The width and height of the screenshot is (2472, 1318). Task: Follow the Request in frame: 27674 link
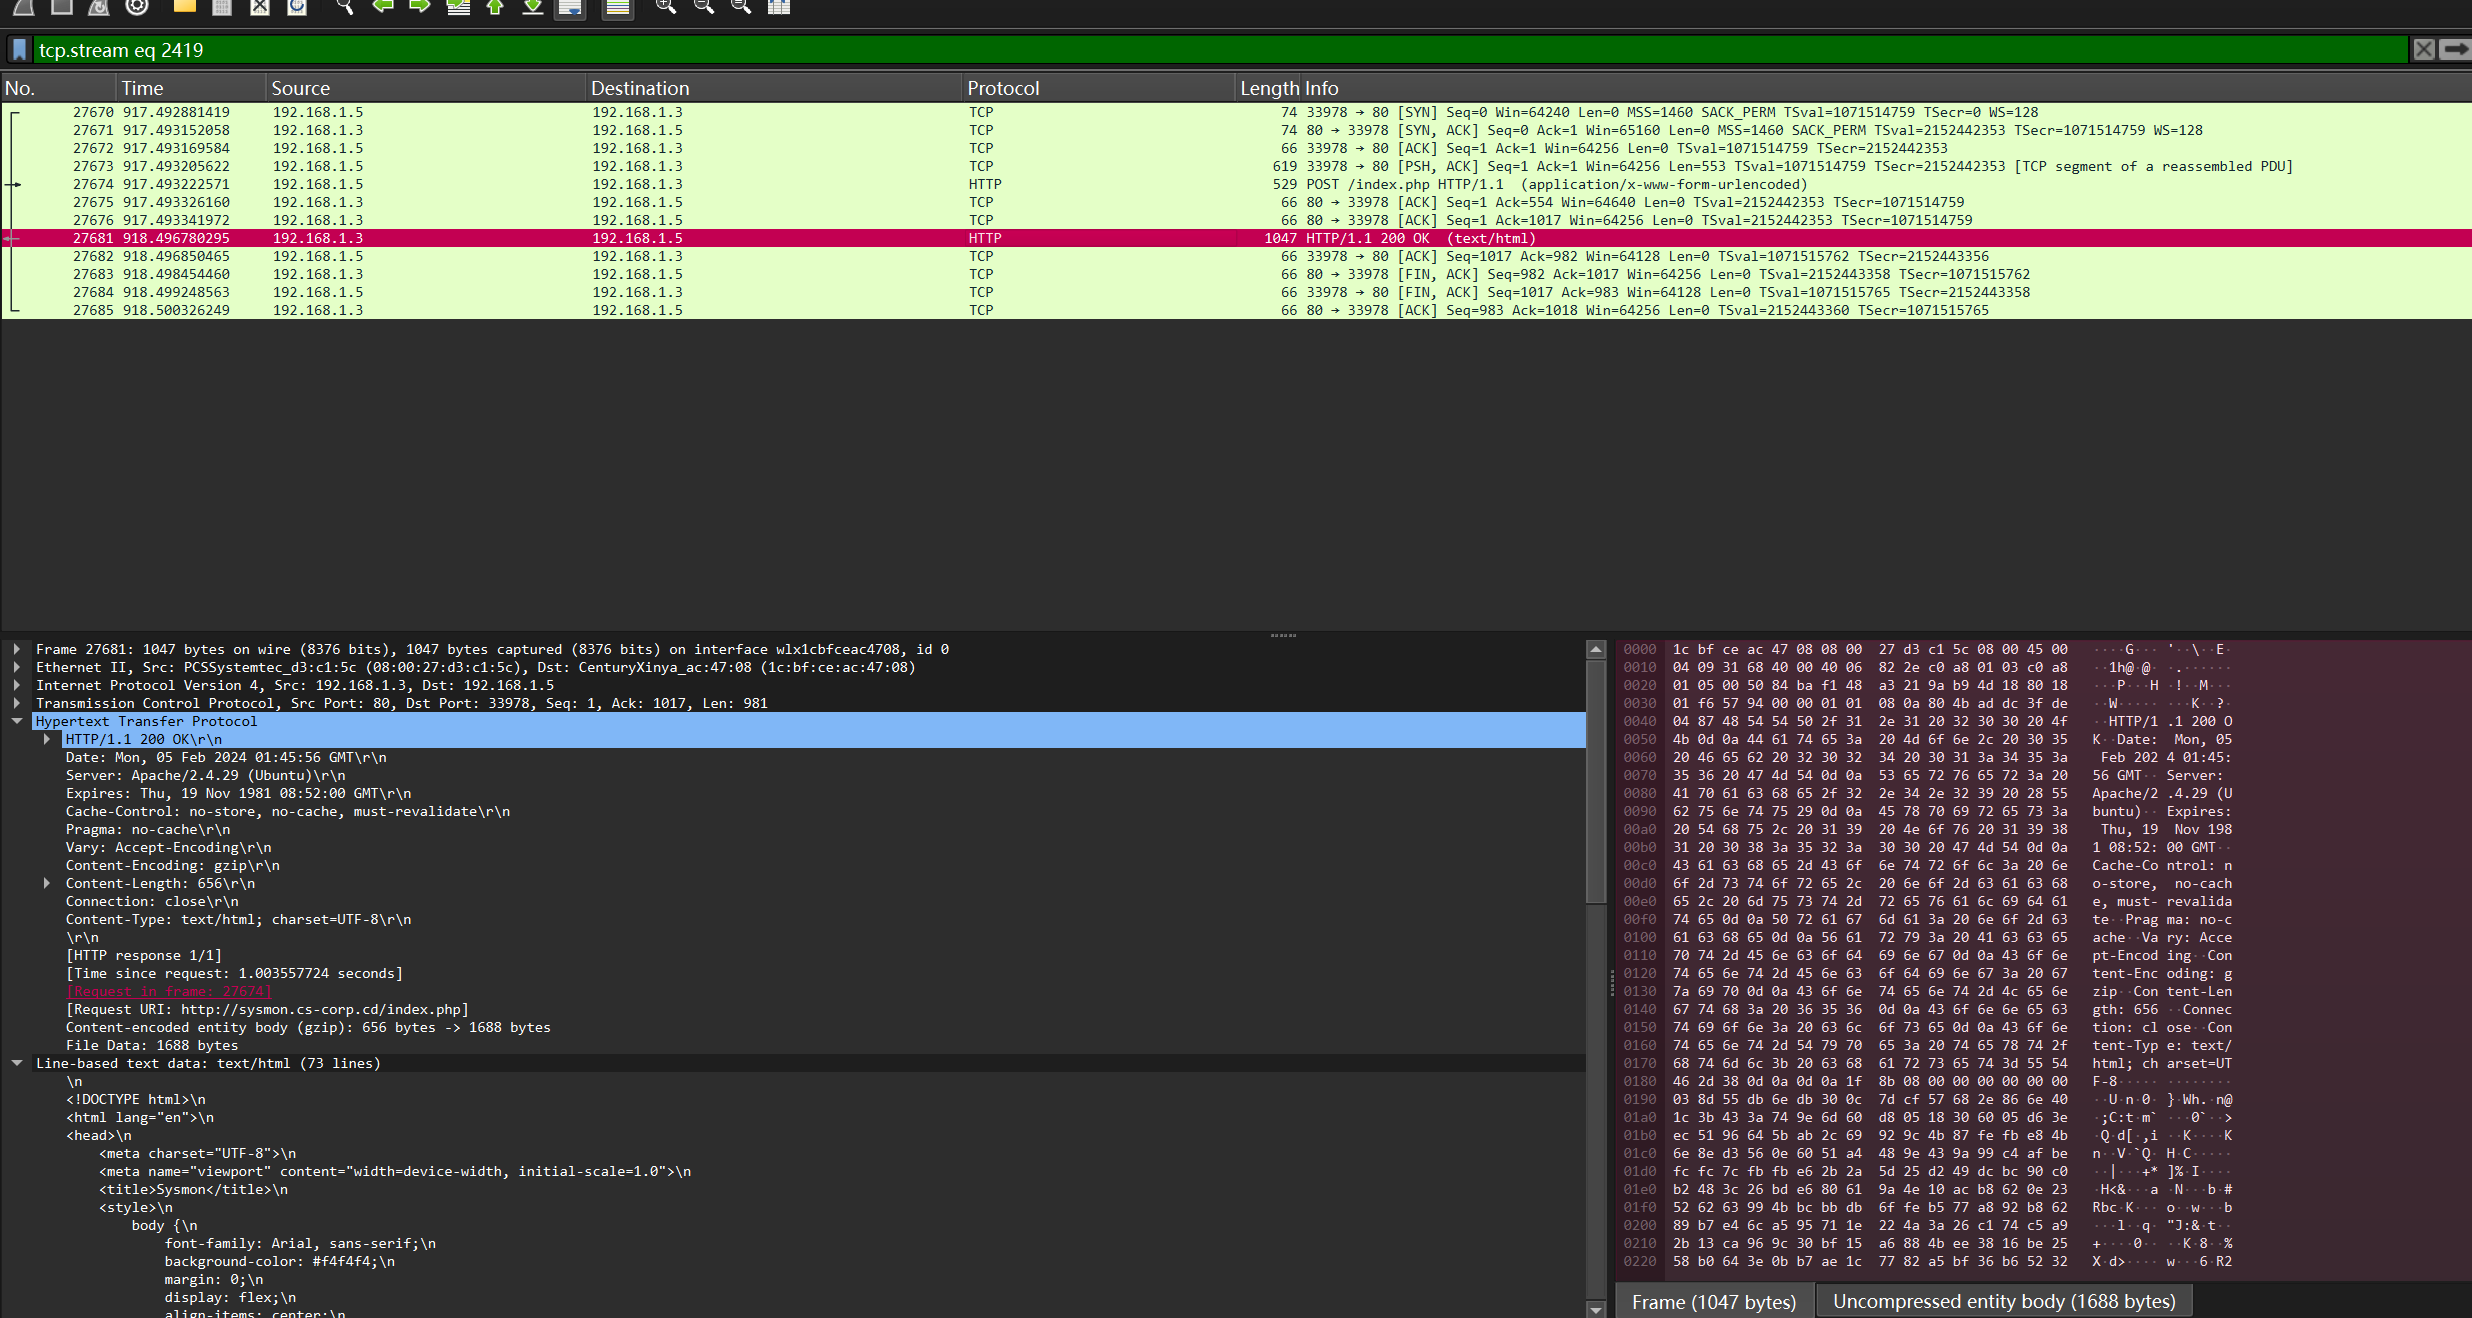pos(168,991)
